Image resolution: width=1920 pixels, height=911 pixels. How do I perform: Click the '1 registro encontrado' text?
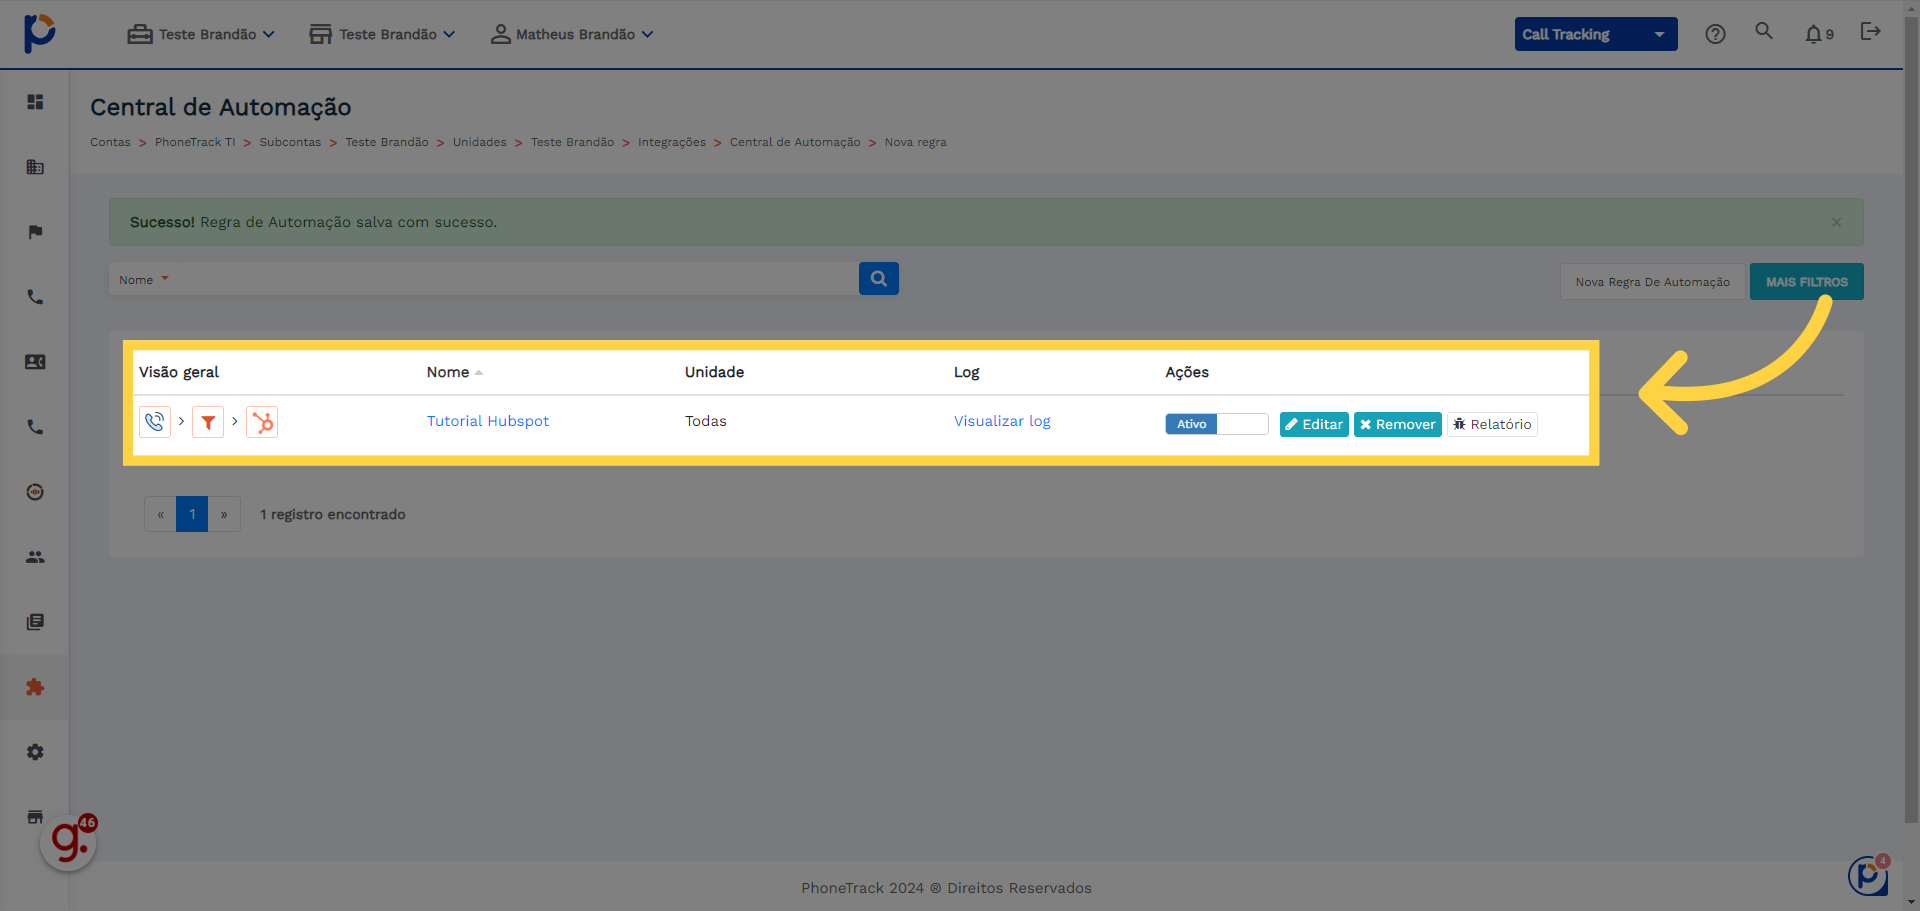[x=333, y=514]
